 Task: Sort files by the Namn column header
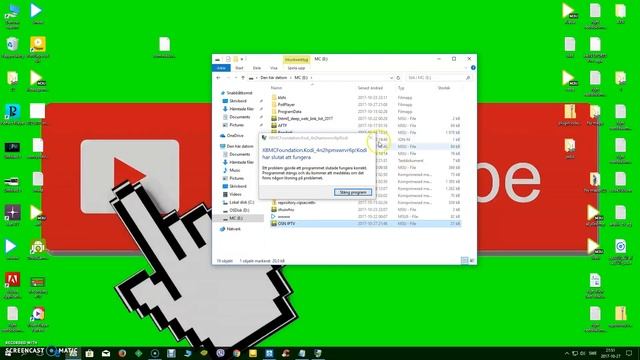(276, 88)
